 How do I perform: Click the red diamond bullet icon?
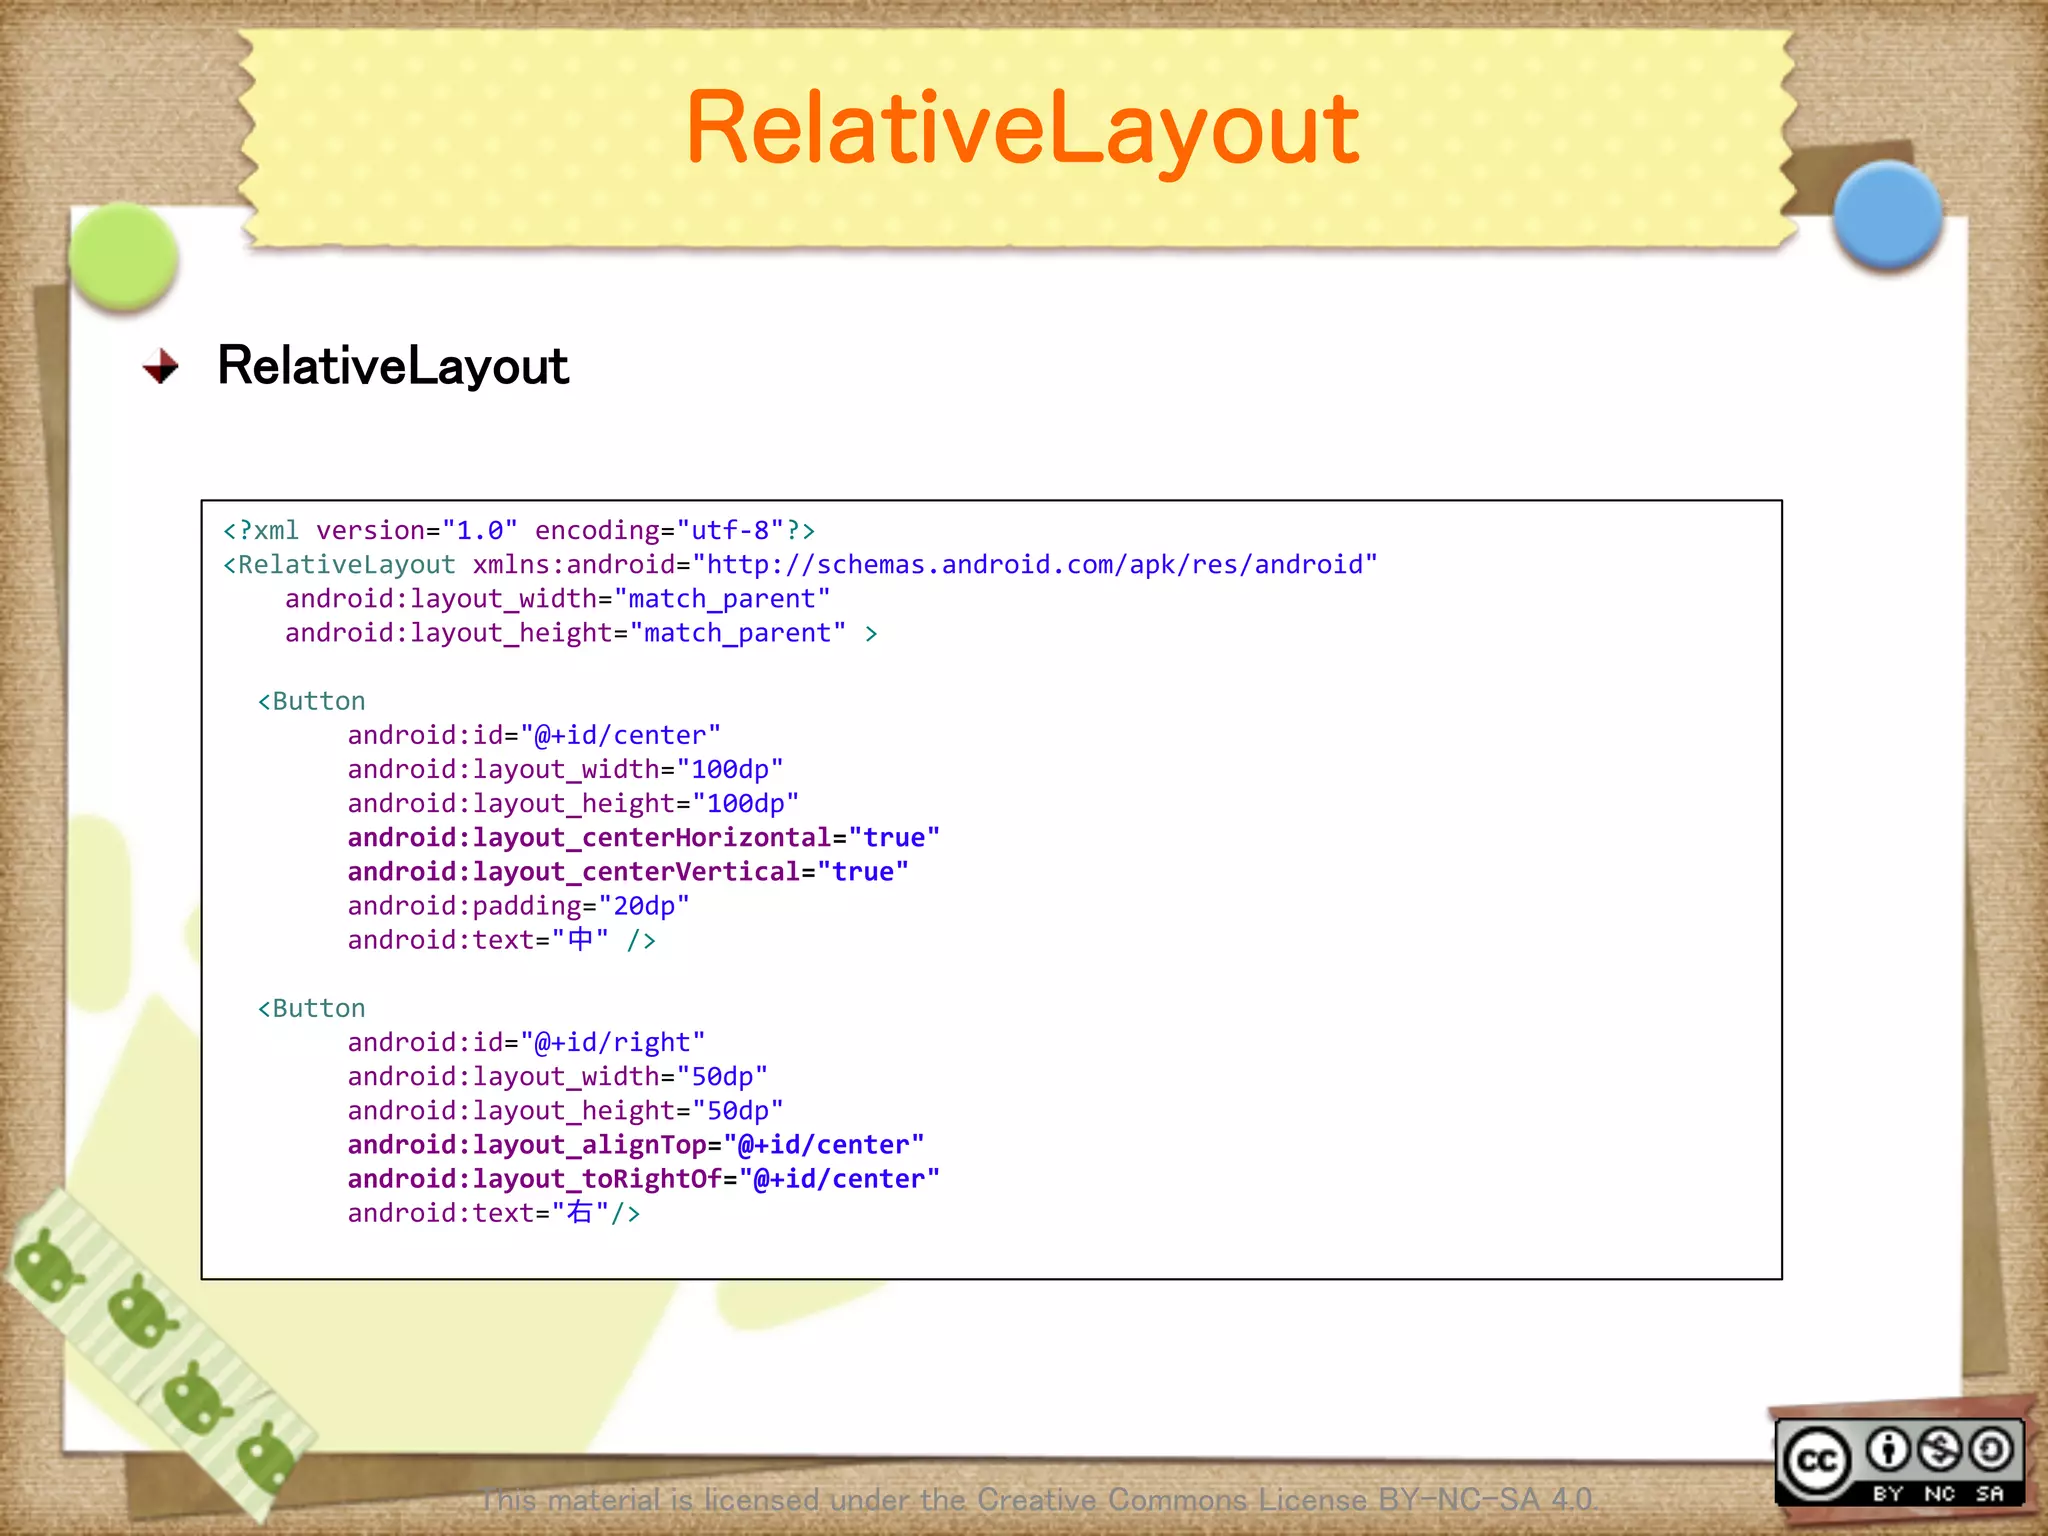pos(160,366)
